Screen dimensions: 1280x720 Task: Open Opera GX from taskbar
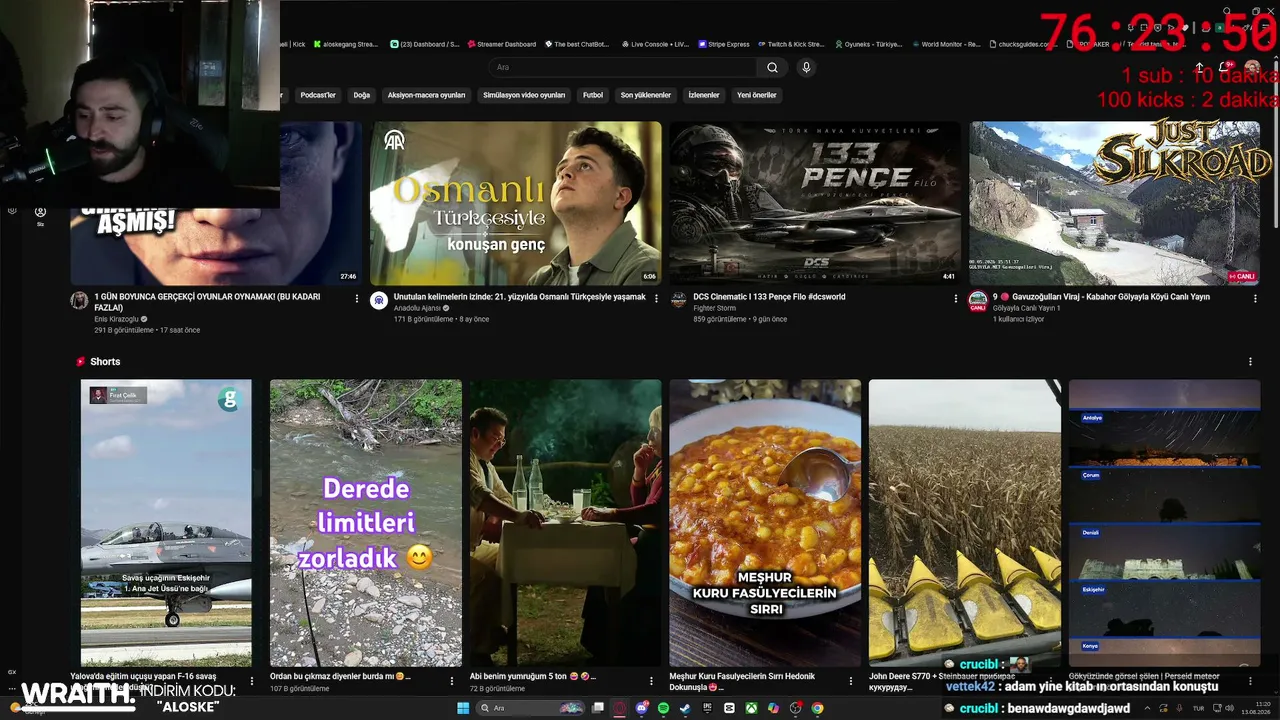(x=619, y=708)
